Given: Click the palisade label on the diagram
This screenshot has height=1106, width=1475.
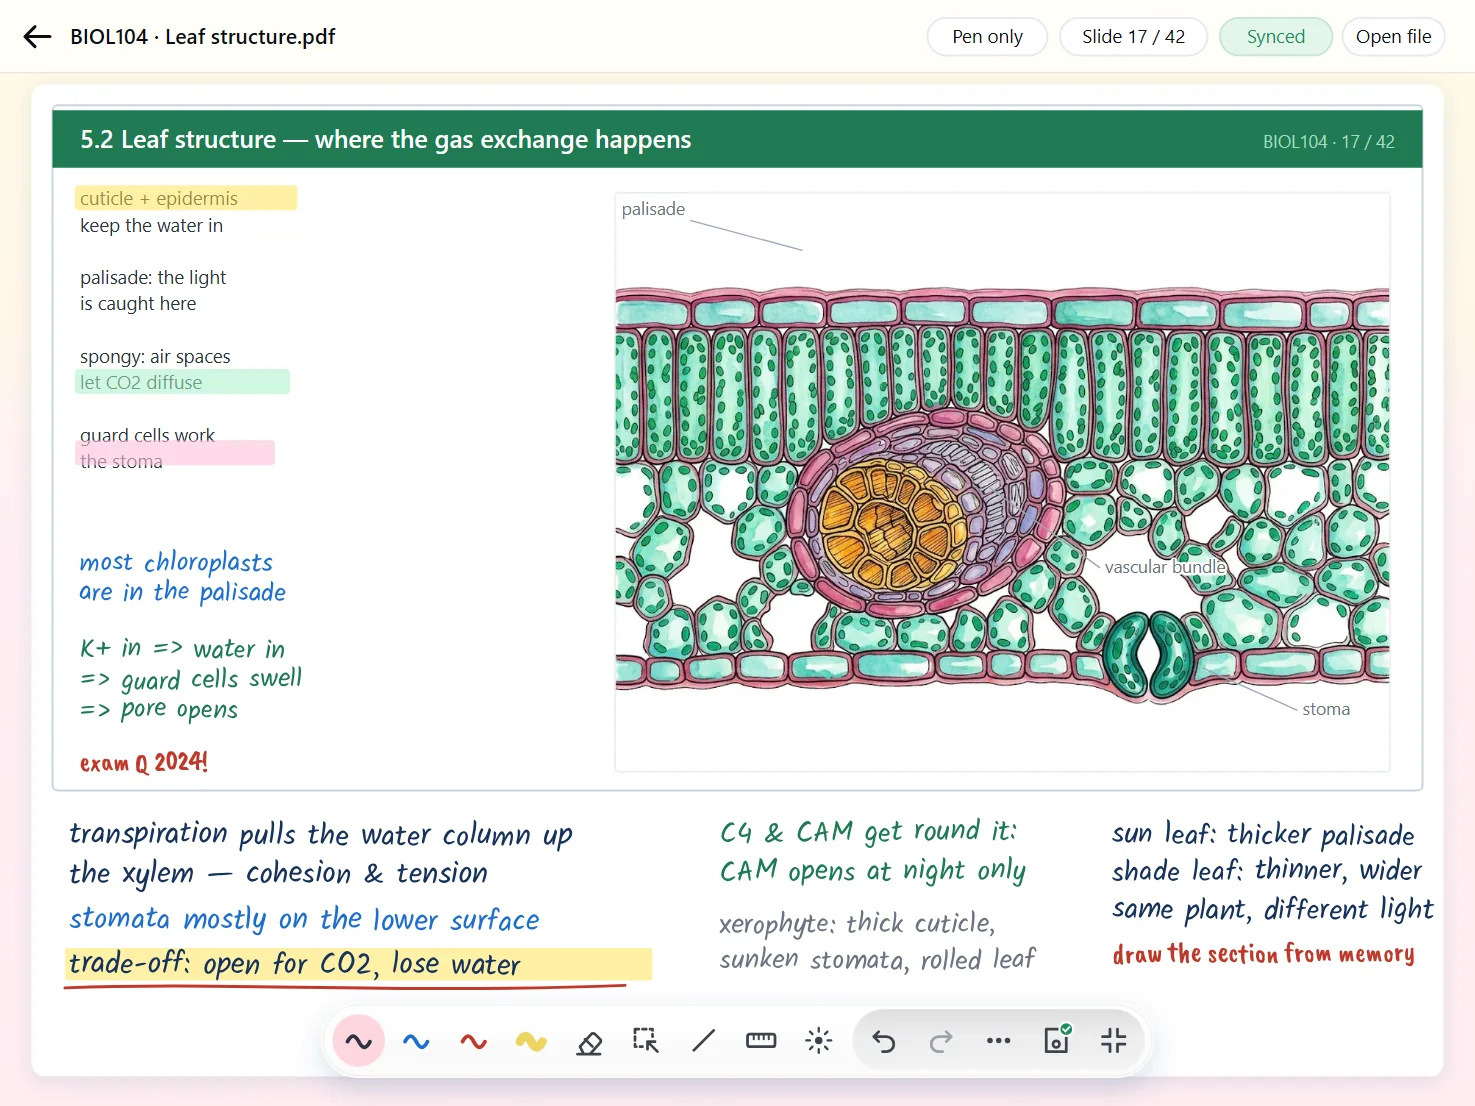Looking at the screenshot, I should pyautogui.click(x=653, y=209).
